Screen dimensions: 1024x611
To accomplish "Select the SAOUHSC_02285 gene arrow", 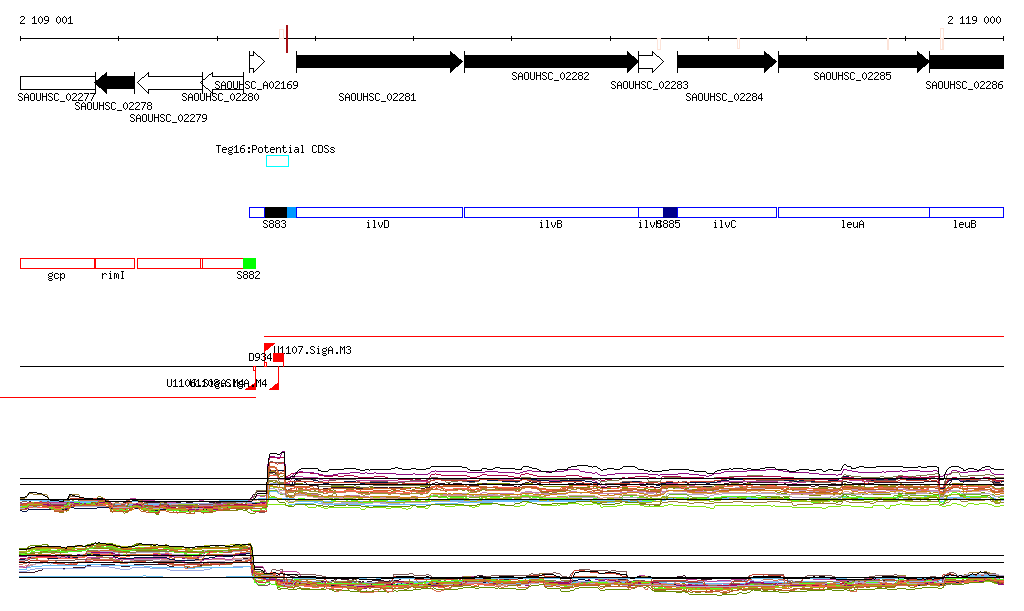I will pos(853,62).
